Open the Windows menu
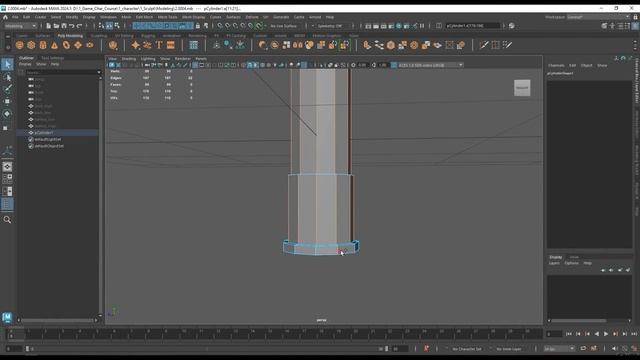Image resolution: width=640 pixels, height=360 pixels. (108, 17)
